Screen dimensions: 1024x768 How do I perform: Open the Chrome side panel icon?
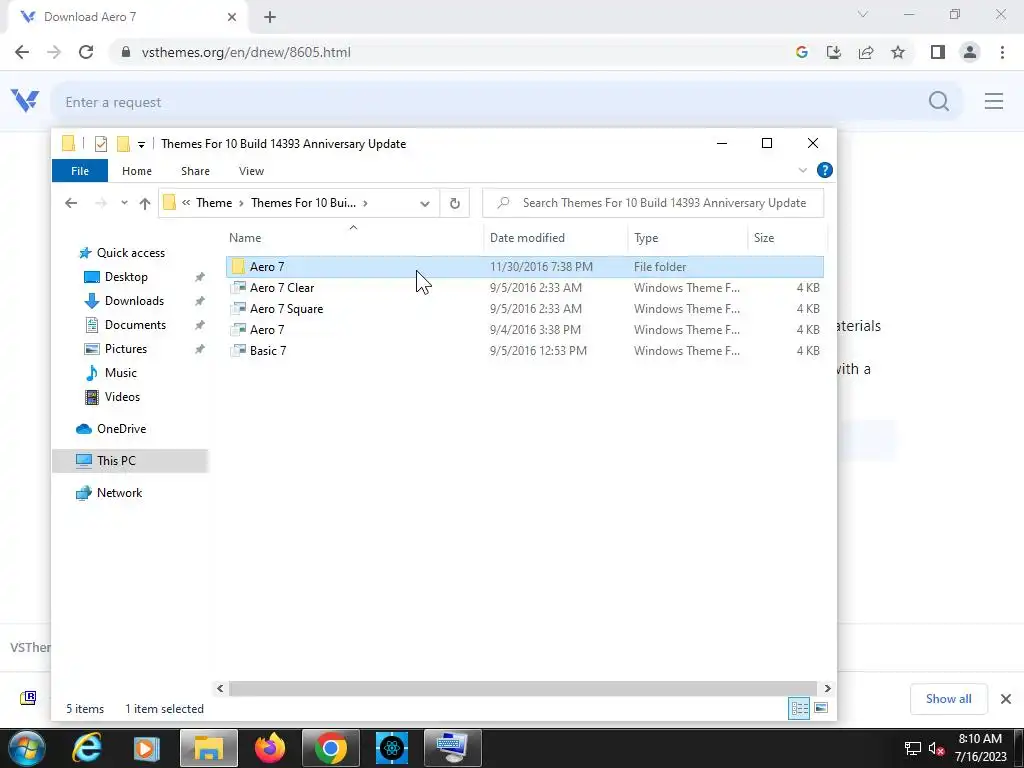pos(938,52)
